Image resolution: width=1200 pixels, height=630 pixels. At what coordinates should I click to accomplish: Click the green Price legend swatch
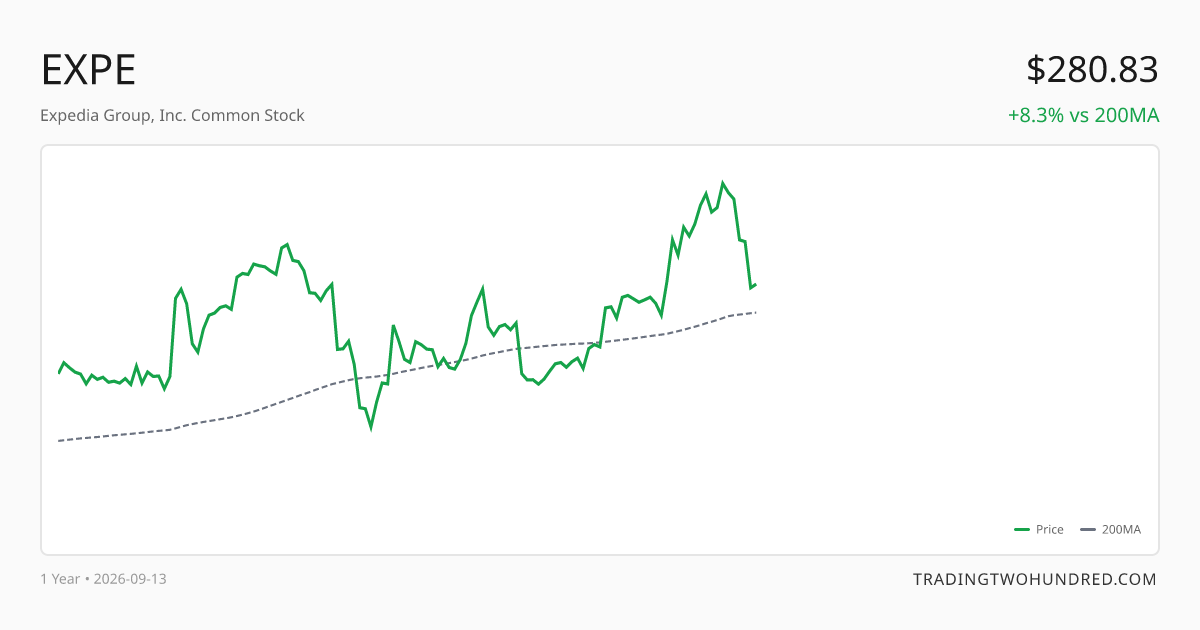click(1022, 530)
